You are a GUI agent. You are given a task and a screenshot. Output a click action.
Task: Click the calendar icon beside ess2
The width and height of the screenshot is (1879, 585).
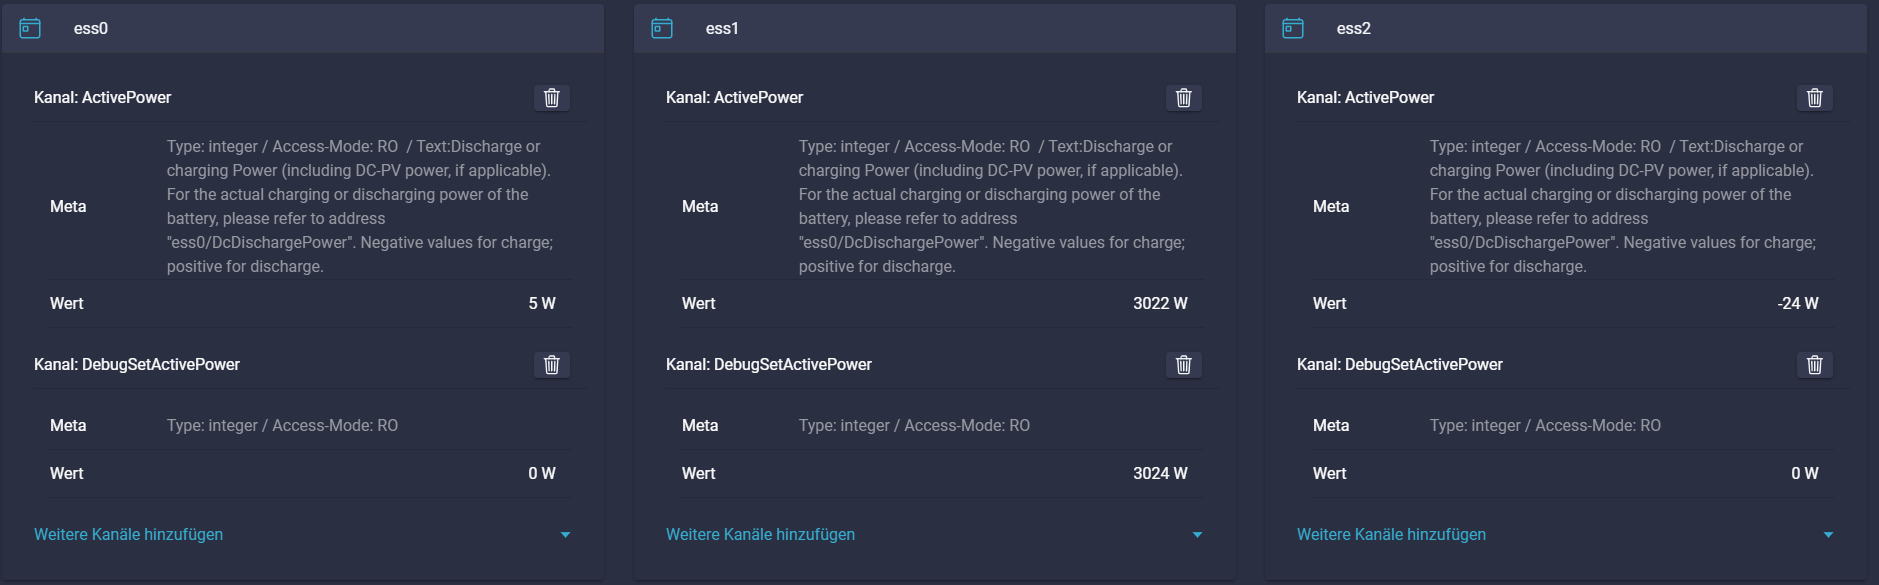(x=1293, y=28)
